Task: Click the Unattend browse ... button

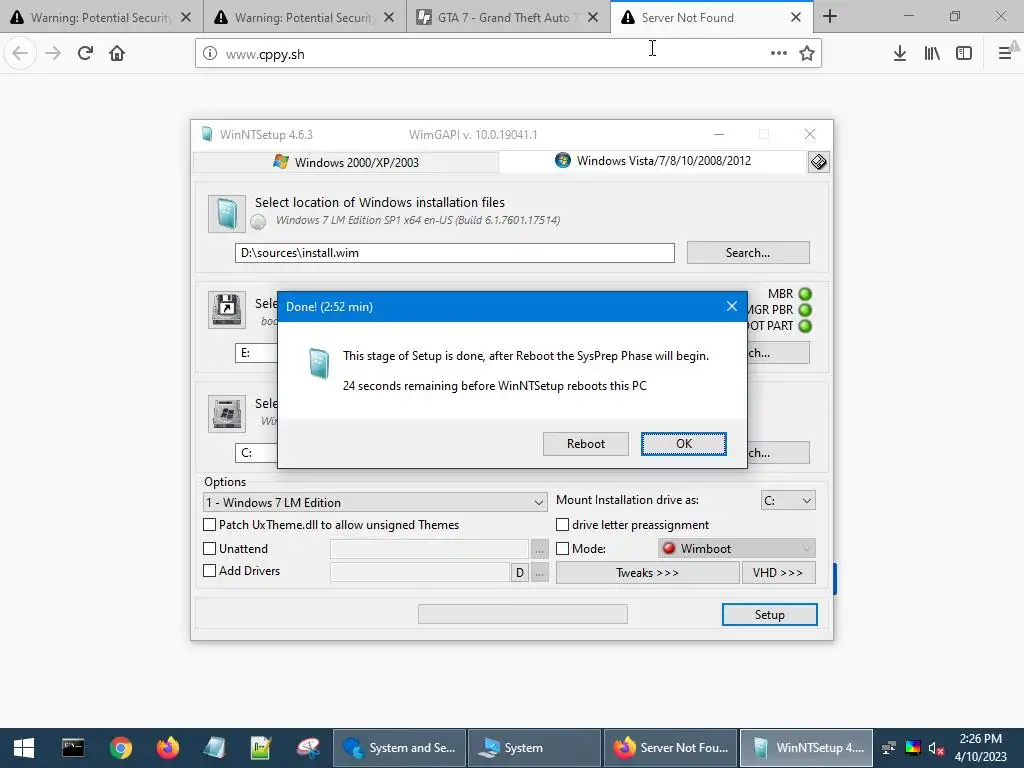Action: 539,549
